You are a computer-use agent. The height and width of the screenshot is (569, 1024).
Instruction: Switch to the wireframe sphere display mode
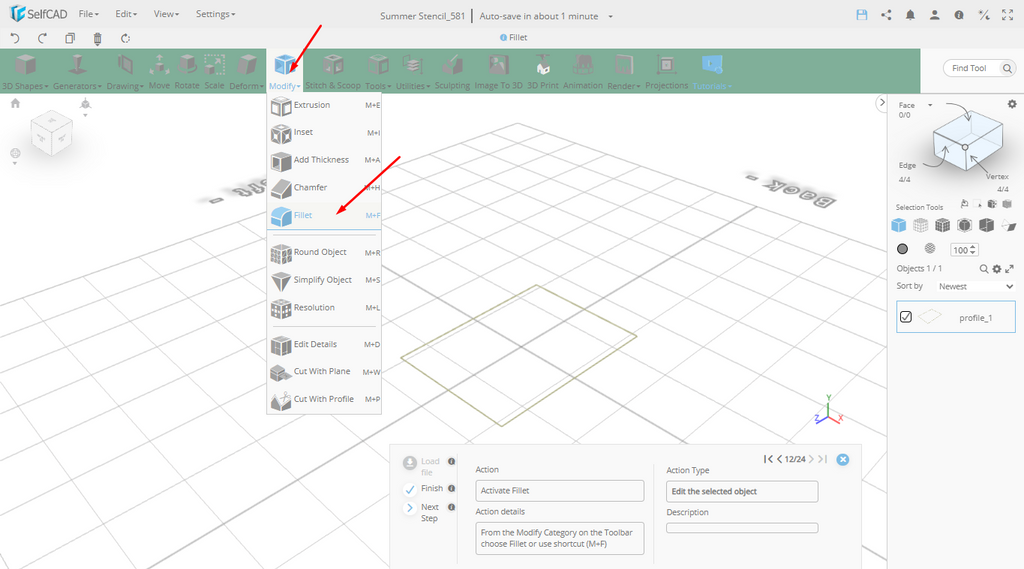point(929,249)
